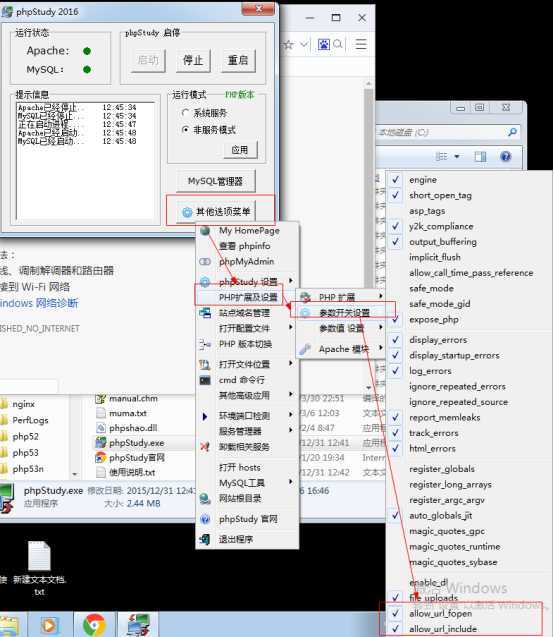Image resolution: width=554 pixels, height=637 pixels.
Task: Click the browser search magnifier icon
Action: (x=338, y=44)
